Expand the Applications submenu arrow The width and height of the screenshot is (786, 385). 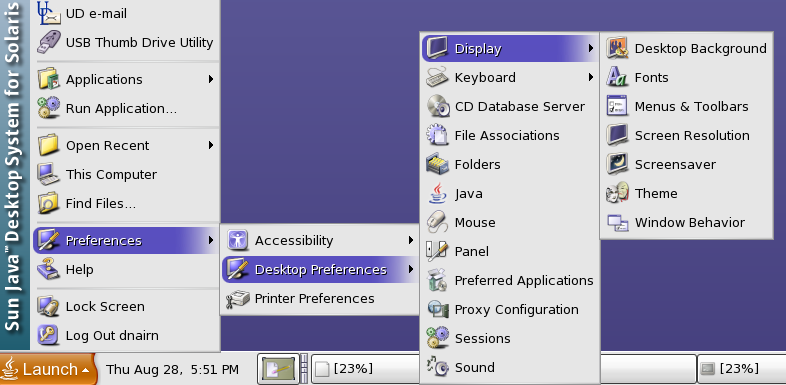tap(211, 79)
